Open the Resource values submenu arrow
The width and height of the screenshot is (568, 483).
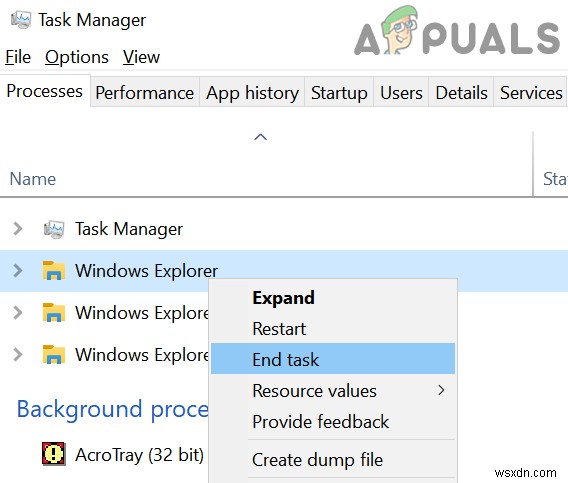[441, 390]
